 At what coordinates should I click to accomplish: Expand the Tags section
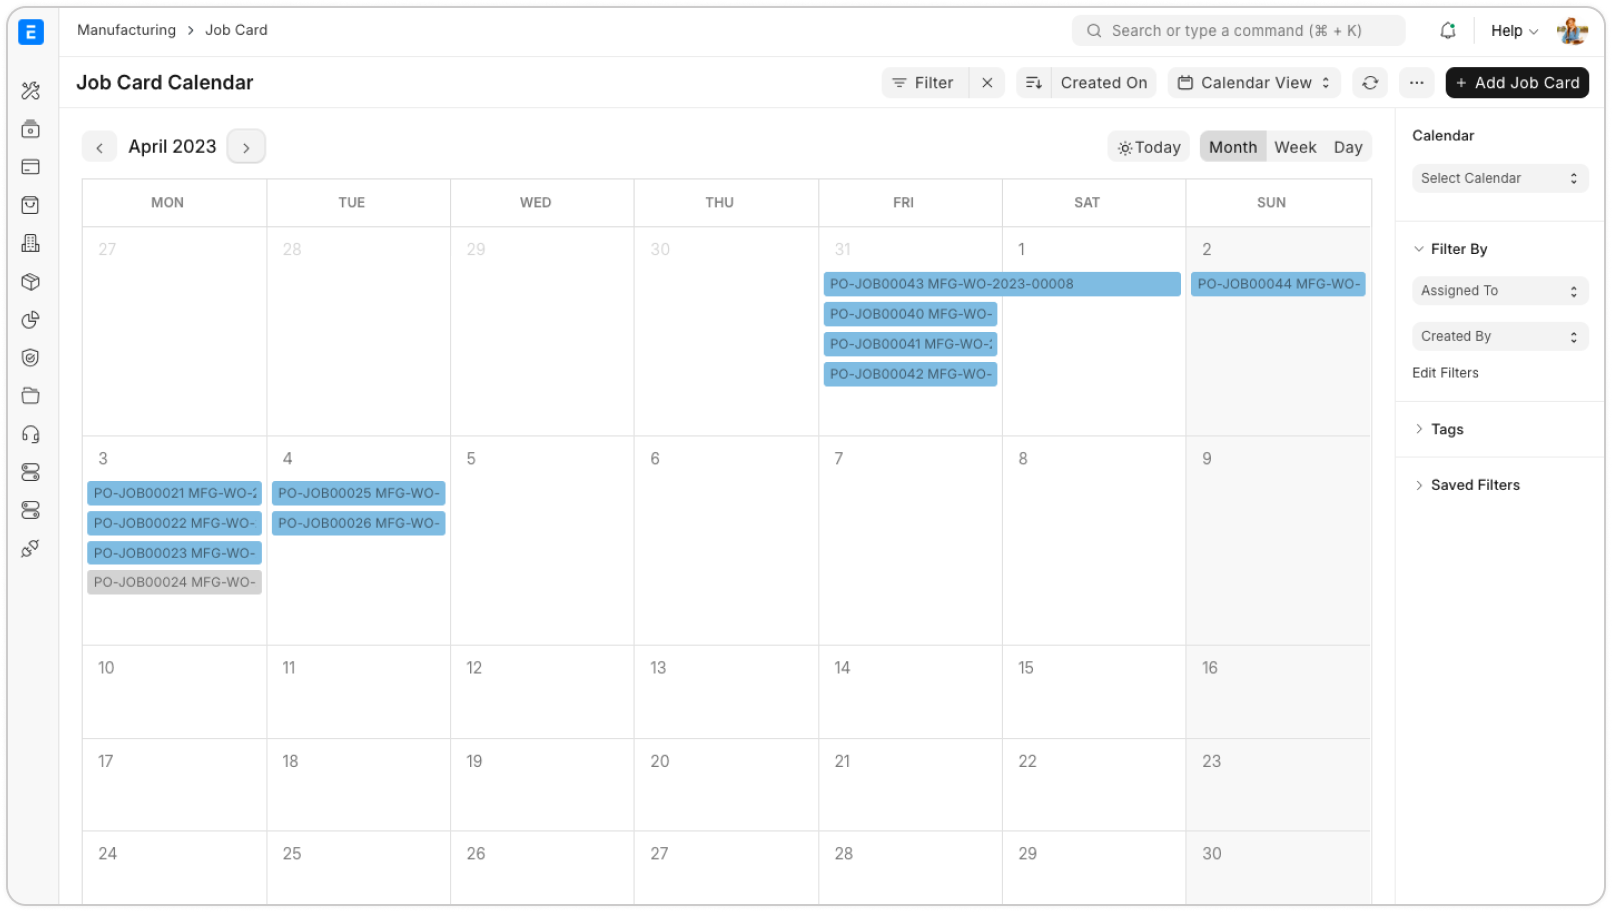1439,429
